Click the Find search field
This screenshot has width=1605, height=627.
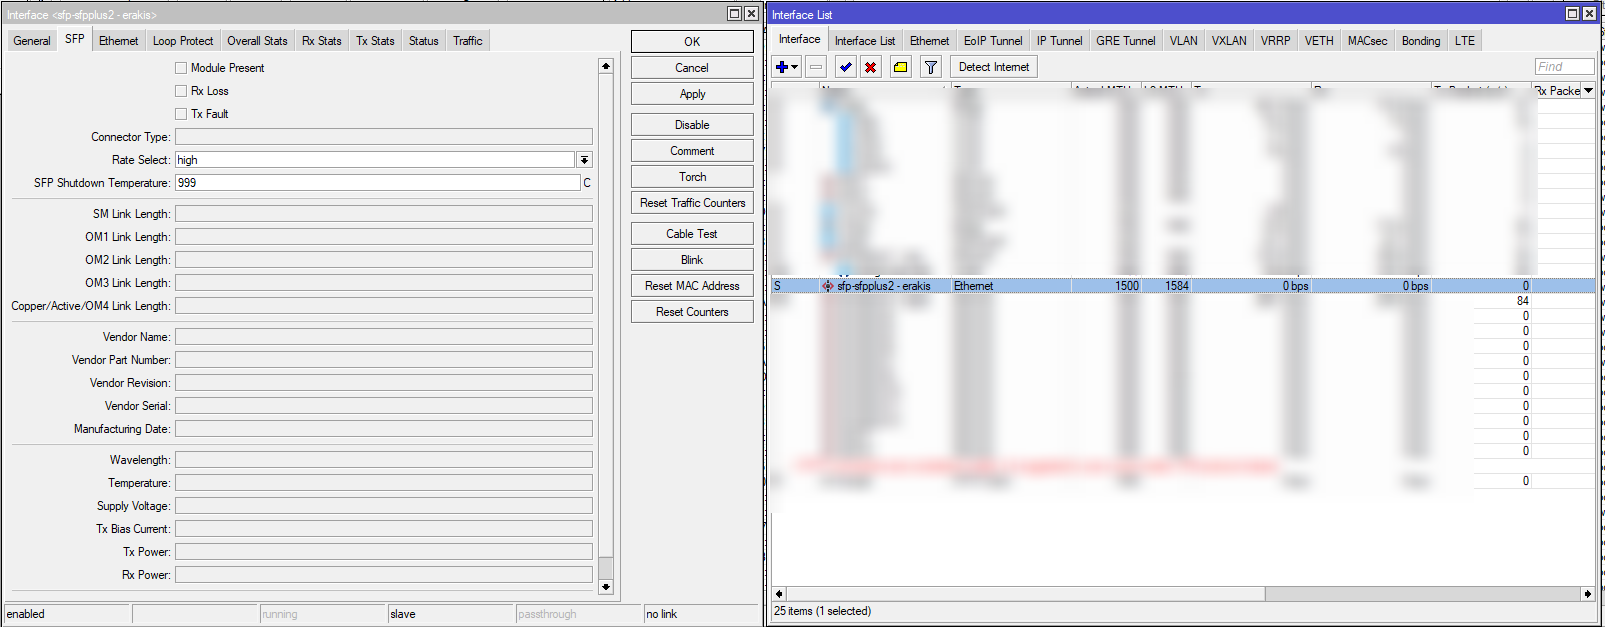tap(1564, 67)
